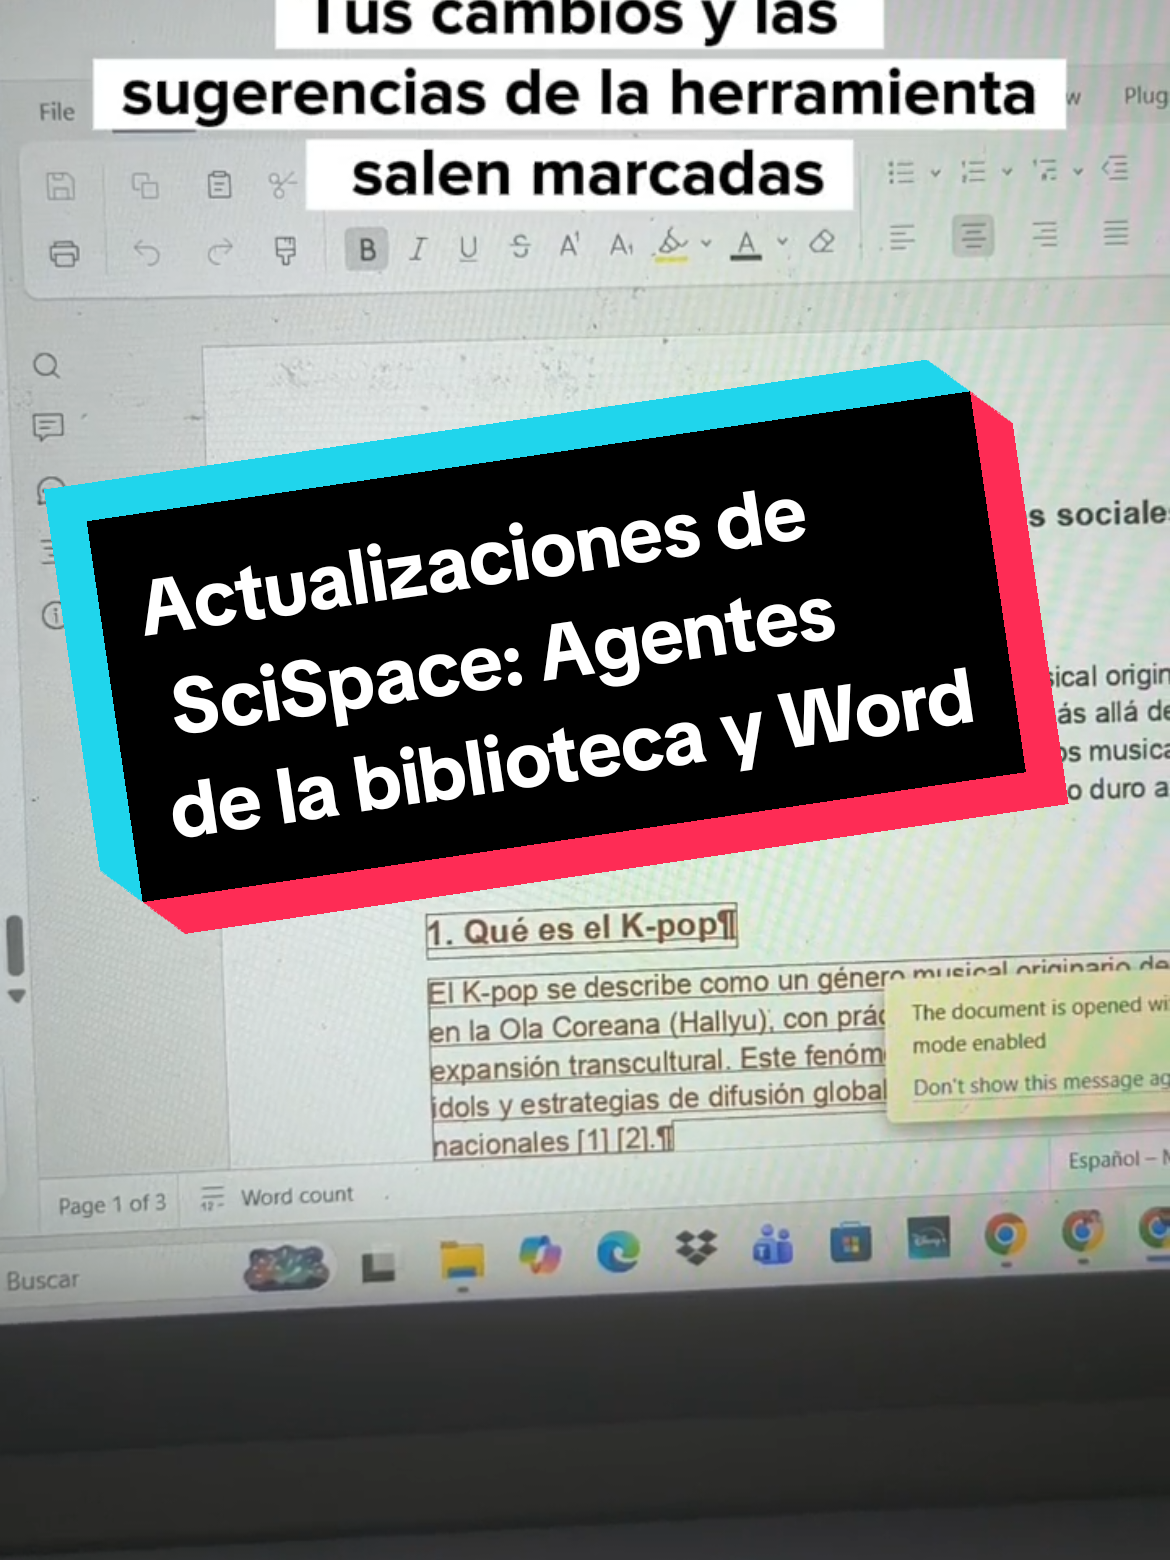Click the Copy icon
Image resolution: width=1170 pixels, height=1560 pixels.
tap(146, 185)
